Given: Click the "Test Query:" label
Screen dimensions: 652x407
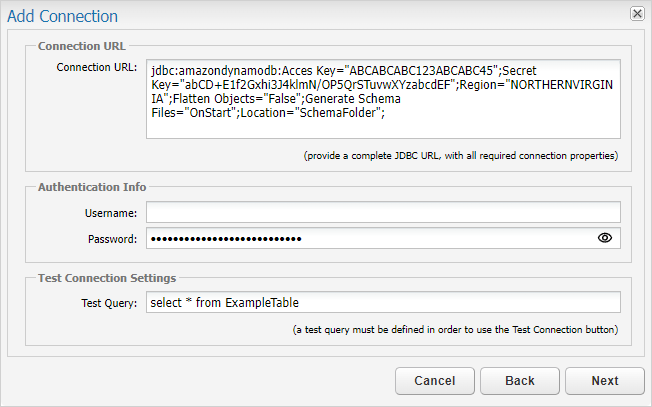Looking at the screenshot, I should click(109, 303).
